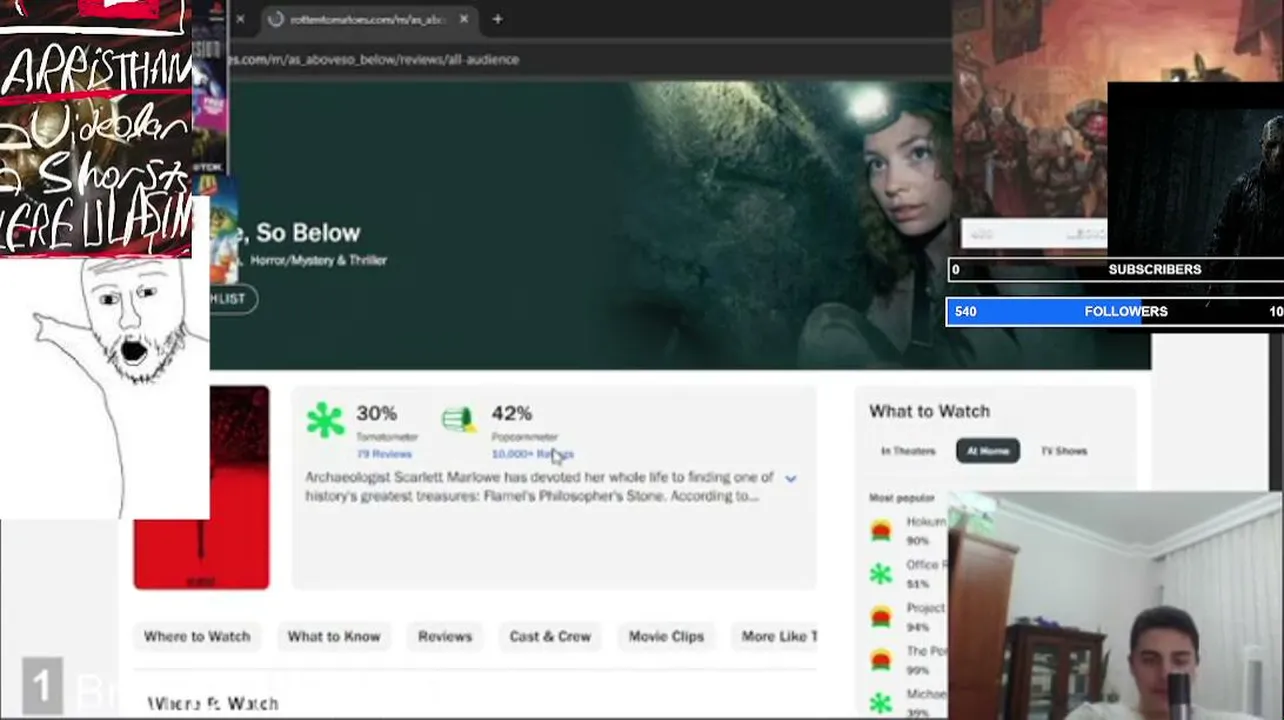Screen dimensions: 1284x720
Task: Jump to the Where to Watch section
Action: coord(197,636)
